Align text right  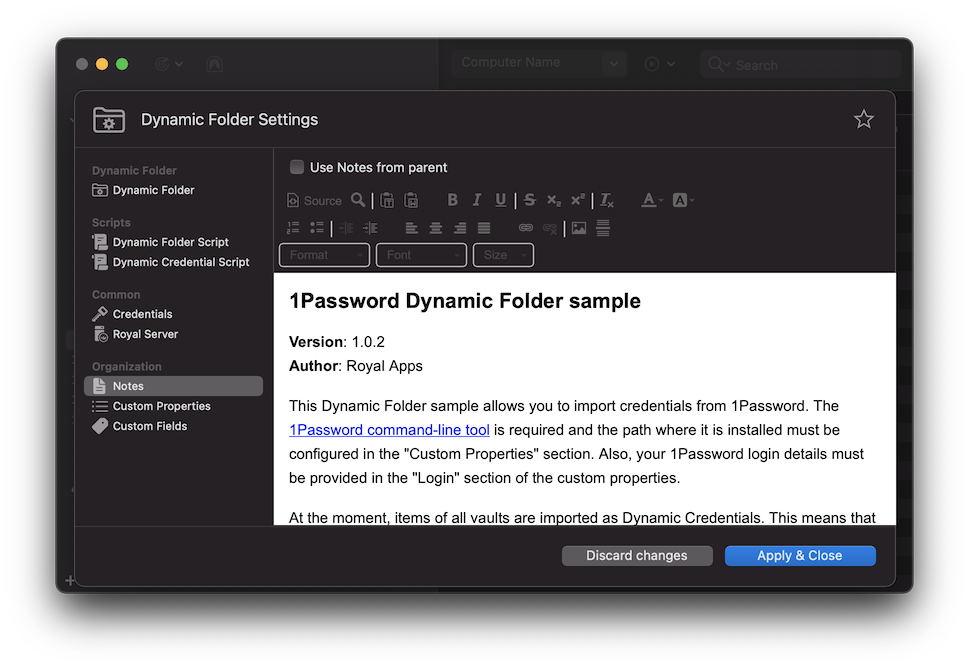[x=460, y=228]
